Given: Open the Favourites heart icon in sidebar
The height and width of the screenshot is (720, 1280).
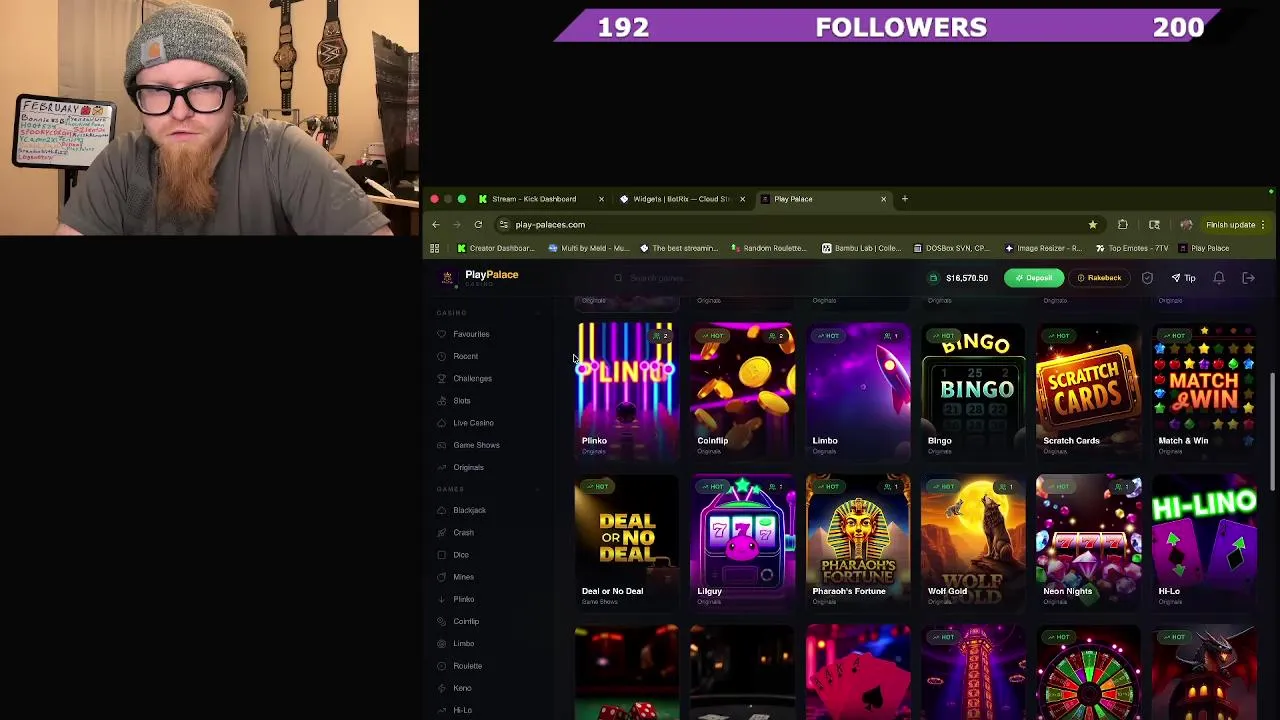Looking at the screenshot, I should [442, 334].
